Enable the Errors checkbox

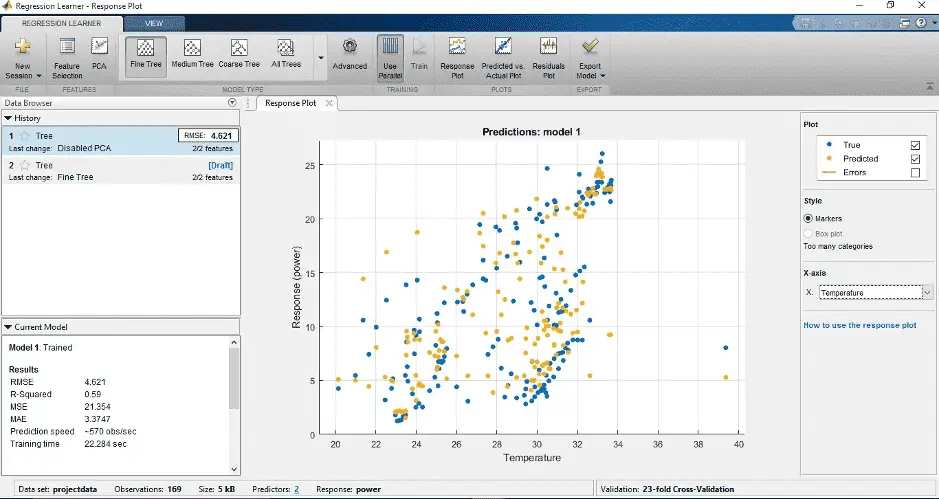click(x=915, y=173)
